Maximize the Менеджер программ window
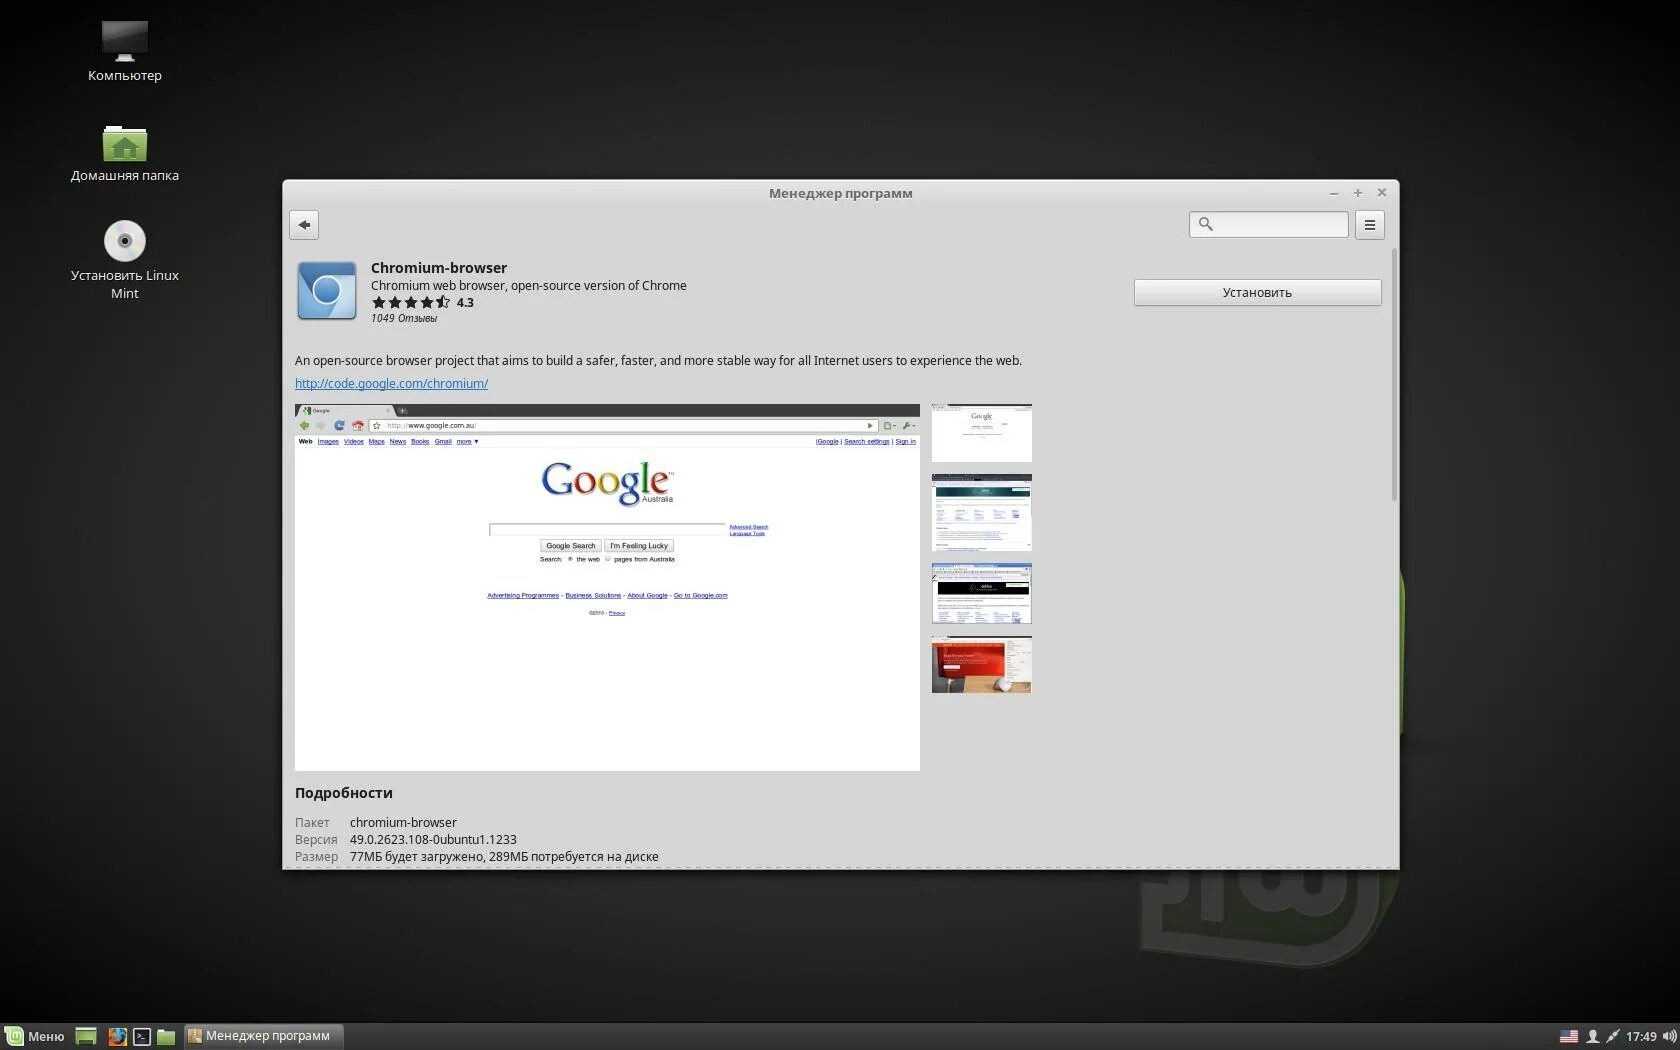 [1358, 193]
